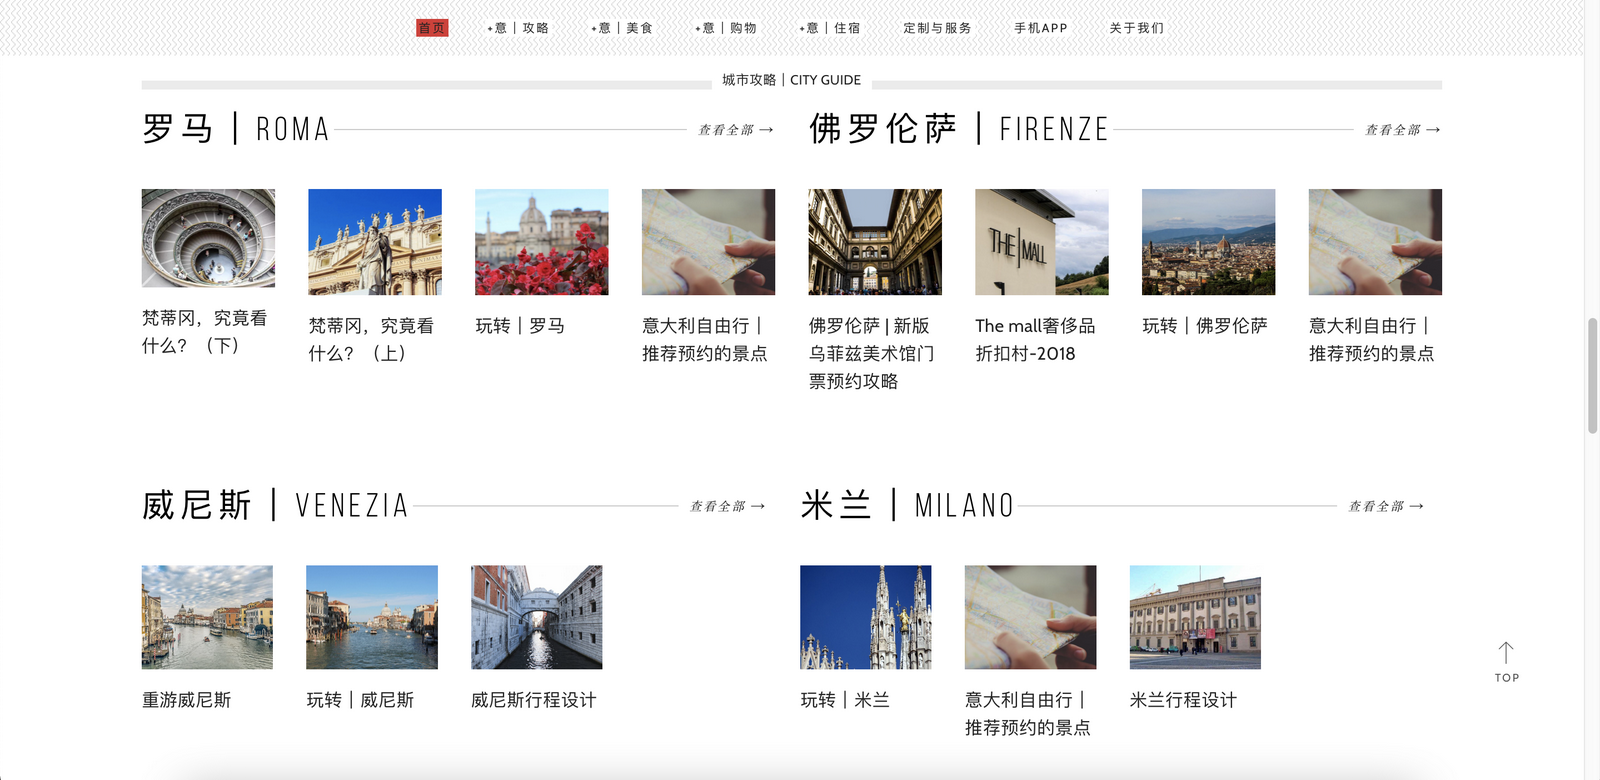The height and width of the screenshot is (780, 1600).
Task: Open article 米兰行程设计
Action: [1183, 700]
